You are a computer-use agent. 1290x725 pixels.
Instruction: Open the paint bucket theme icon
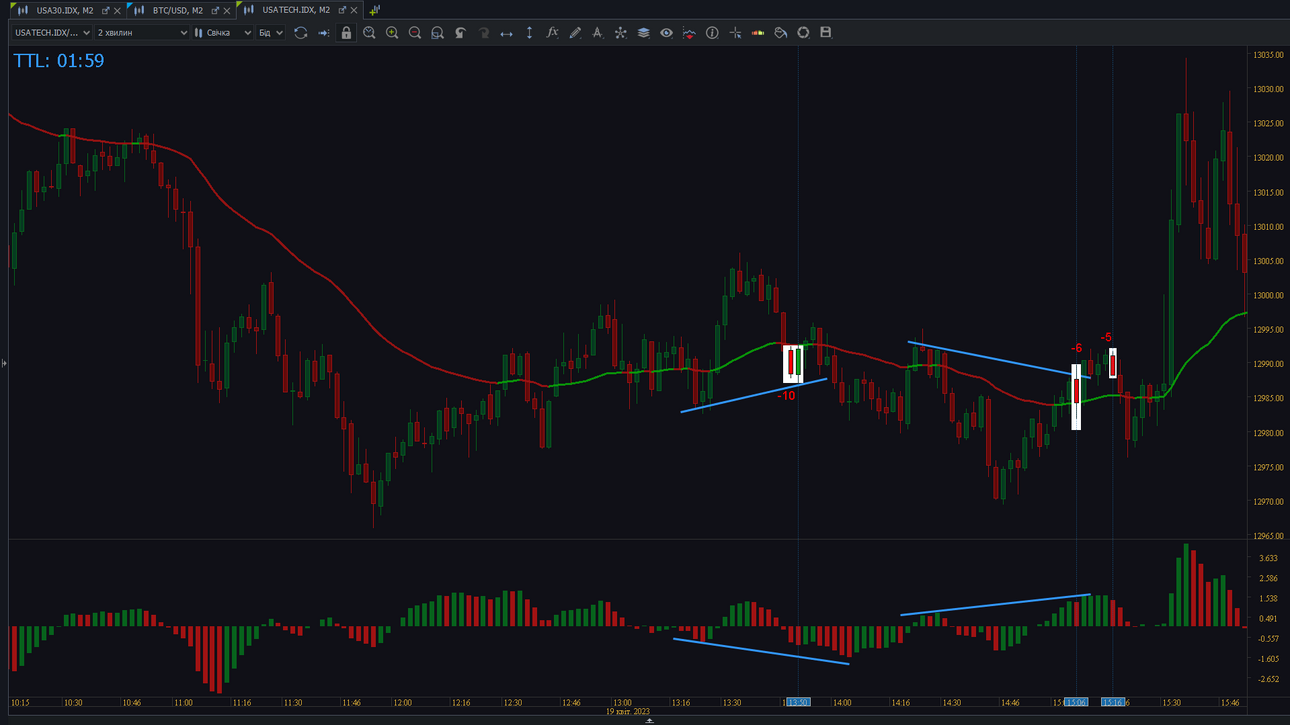tap(780, 33)
